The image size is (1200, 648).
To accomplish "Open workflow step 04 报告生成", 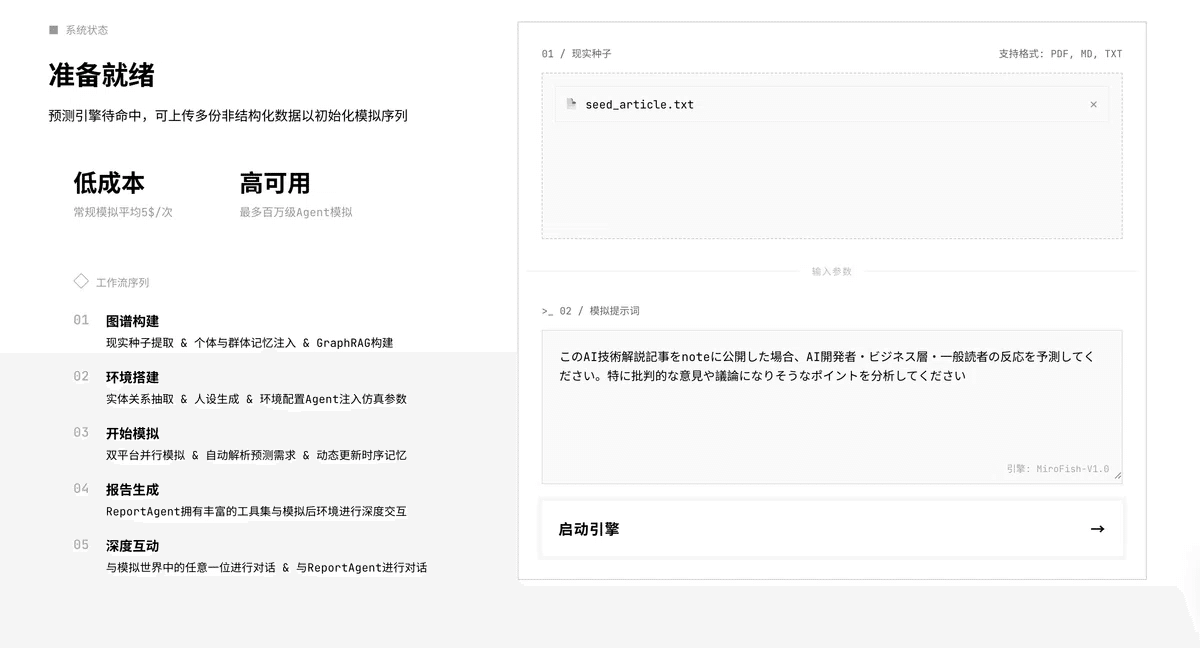I will [x=132, y=489].
